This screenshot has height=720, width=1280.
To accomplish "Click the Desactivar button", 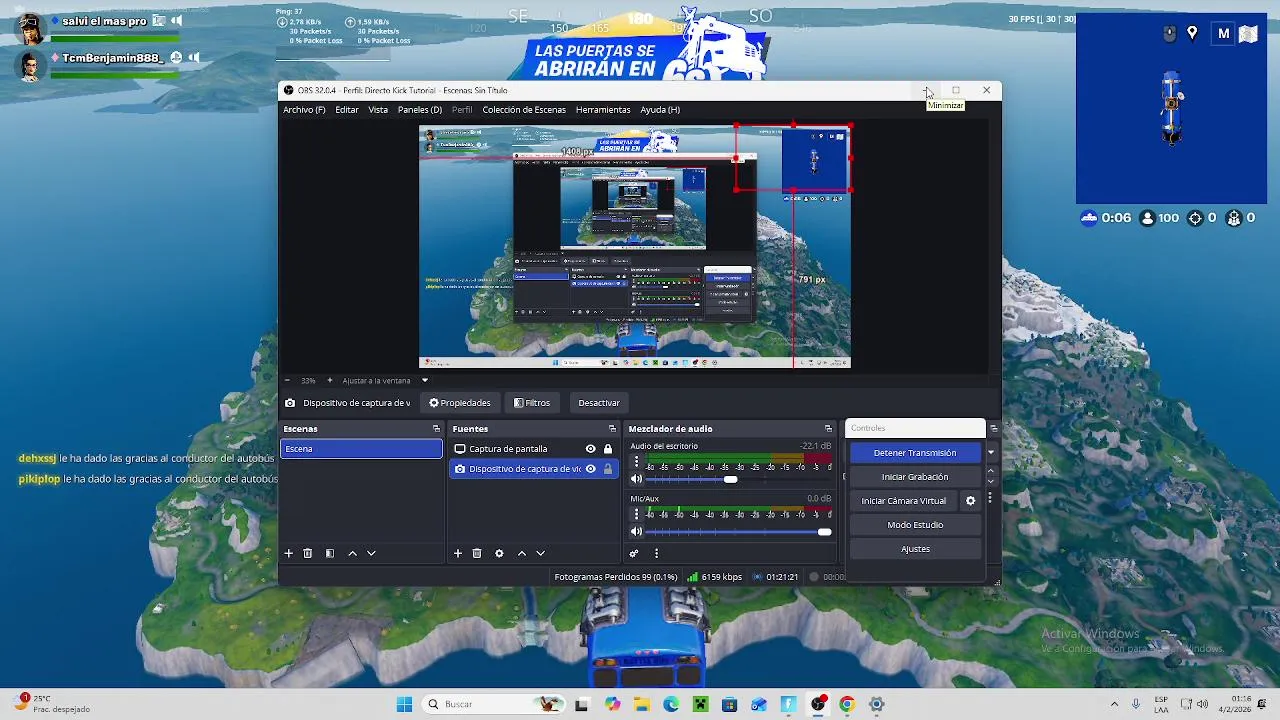I will click(599, 403).
